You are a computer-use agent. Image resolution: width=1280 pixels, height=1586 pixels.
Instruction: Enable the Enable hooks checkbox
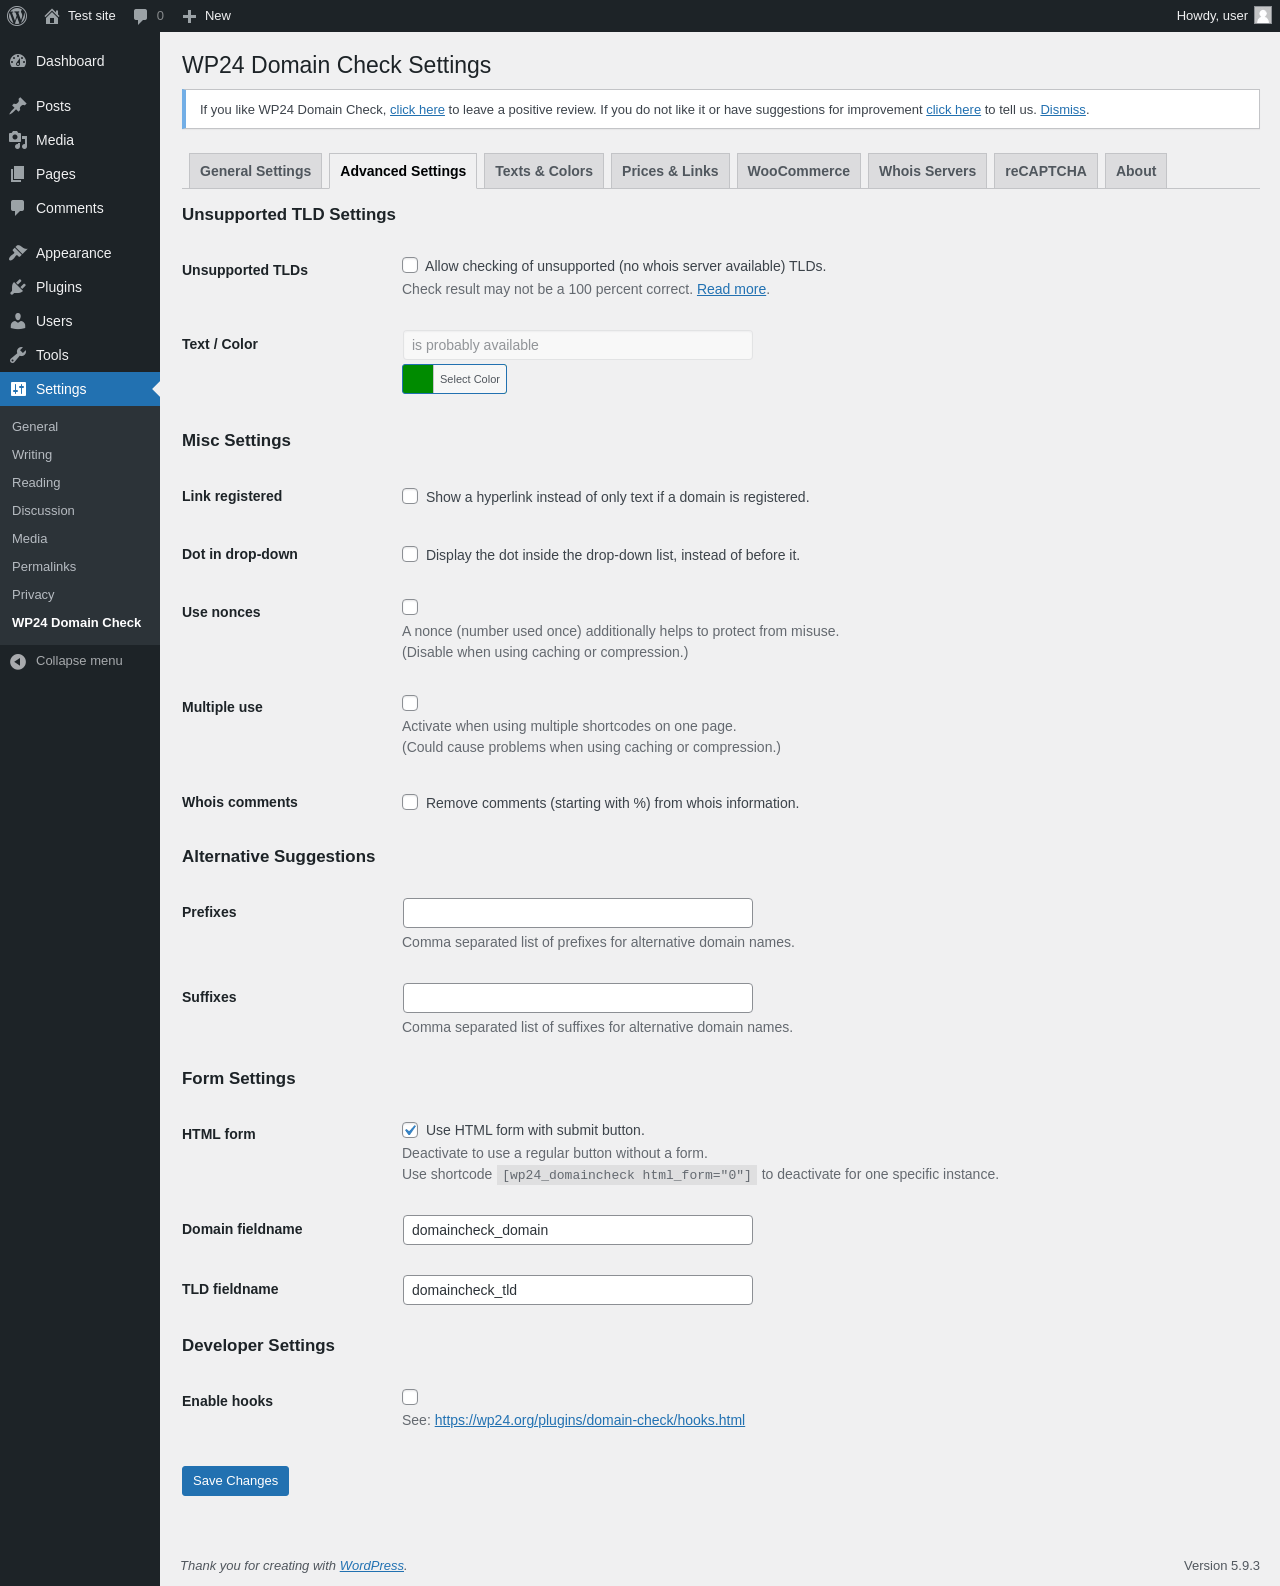click(410, 1397)
